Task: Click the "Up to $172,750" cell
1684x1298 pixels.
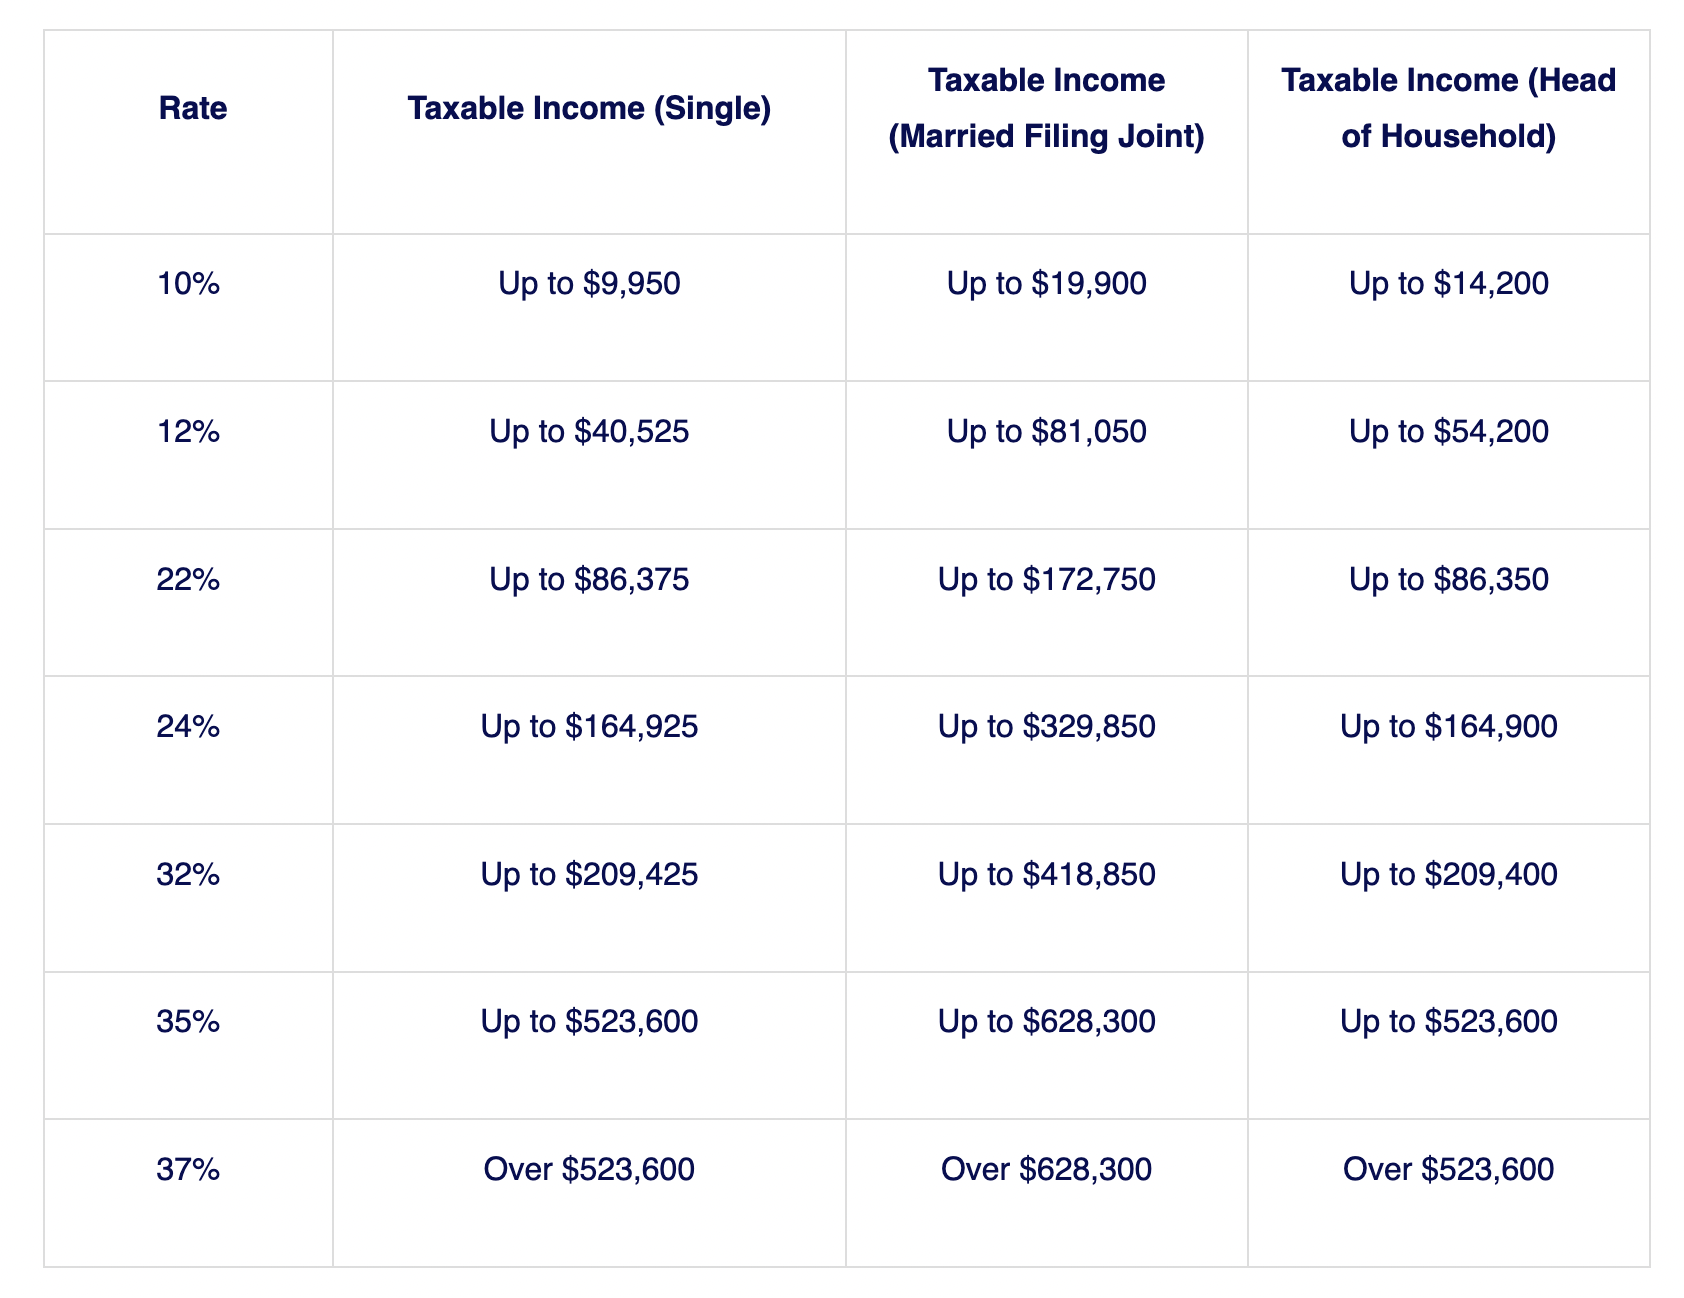Action: tap(1046, 579)
